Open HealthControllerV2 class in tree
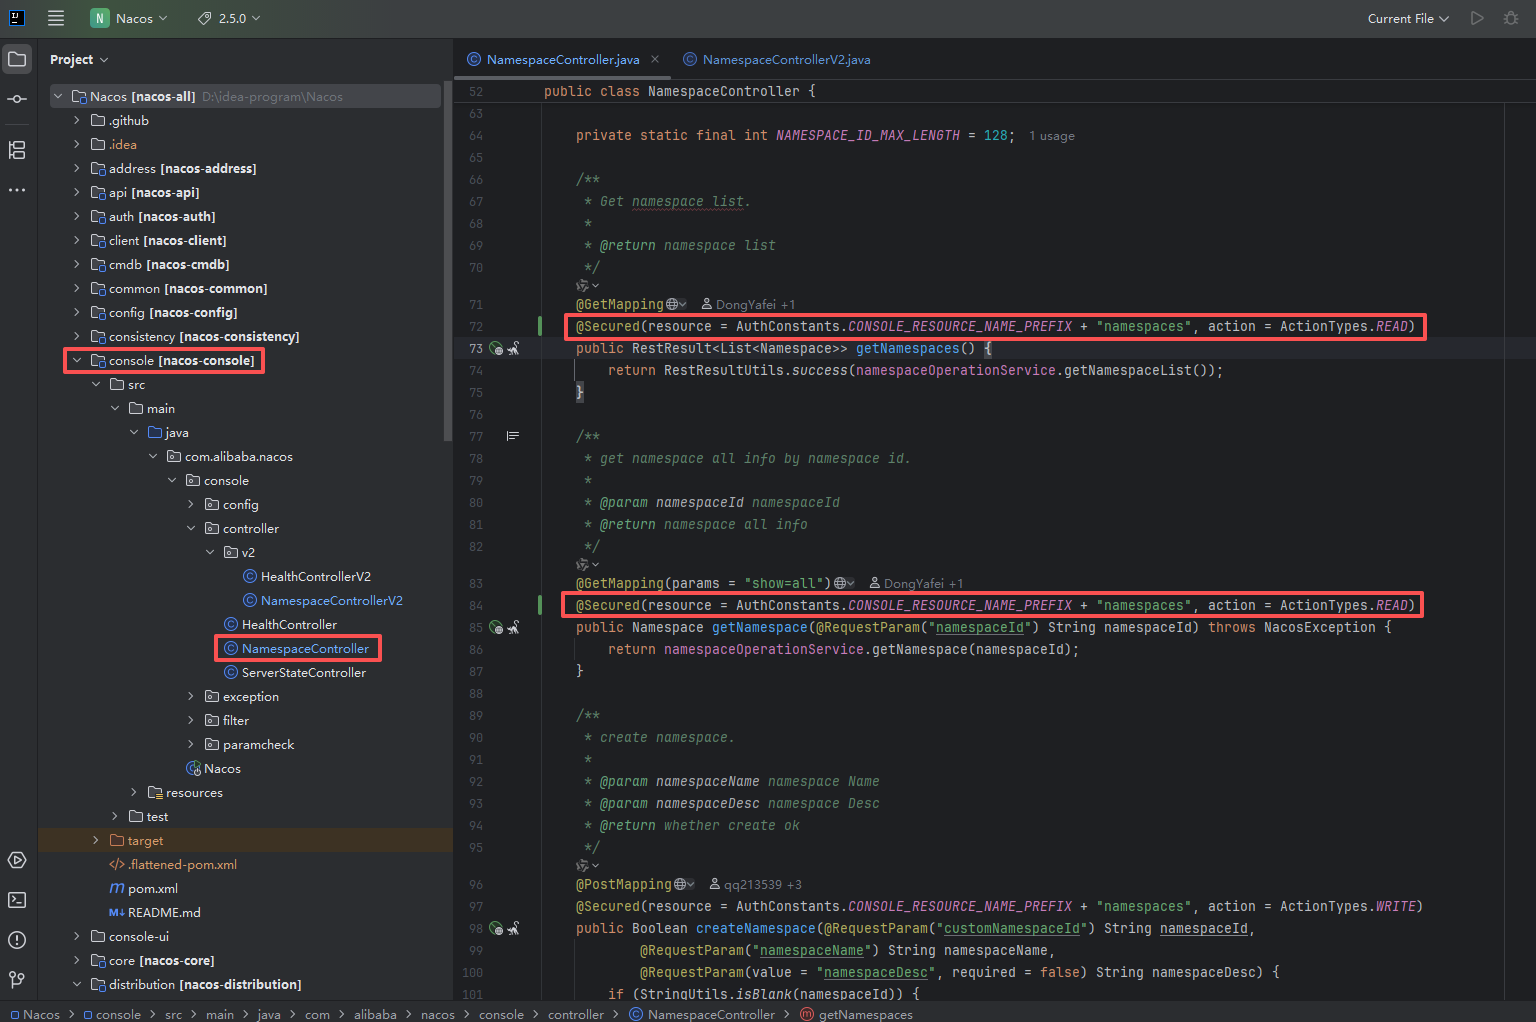 pos(307,577)
